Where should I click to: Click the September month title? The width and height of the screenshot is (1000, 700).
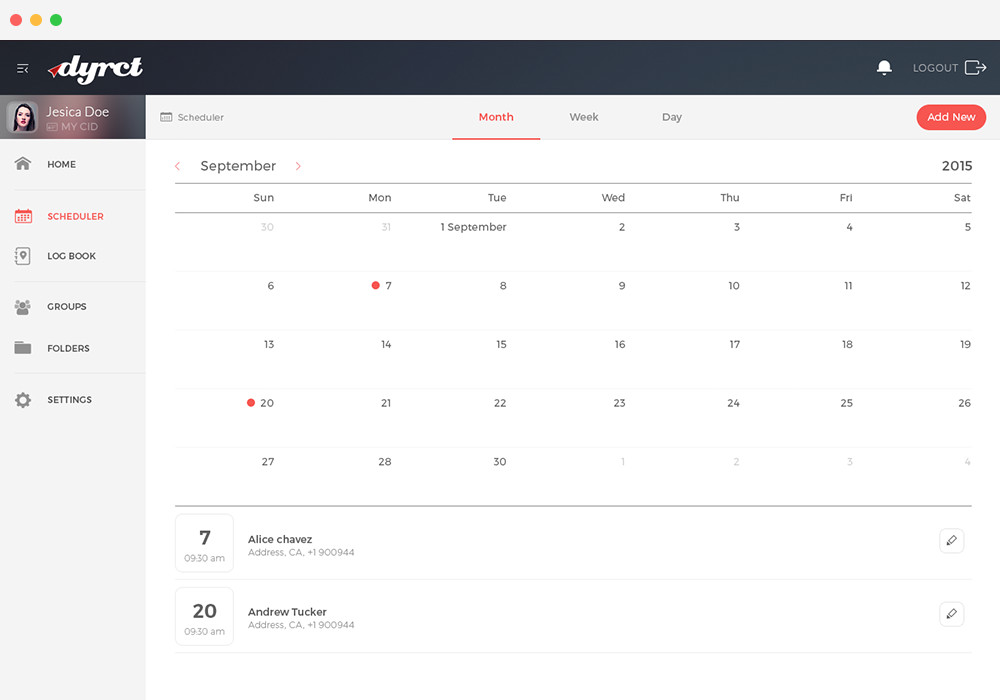coord(238,166)
